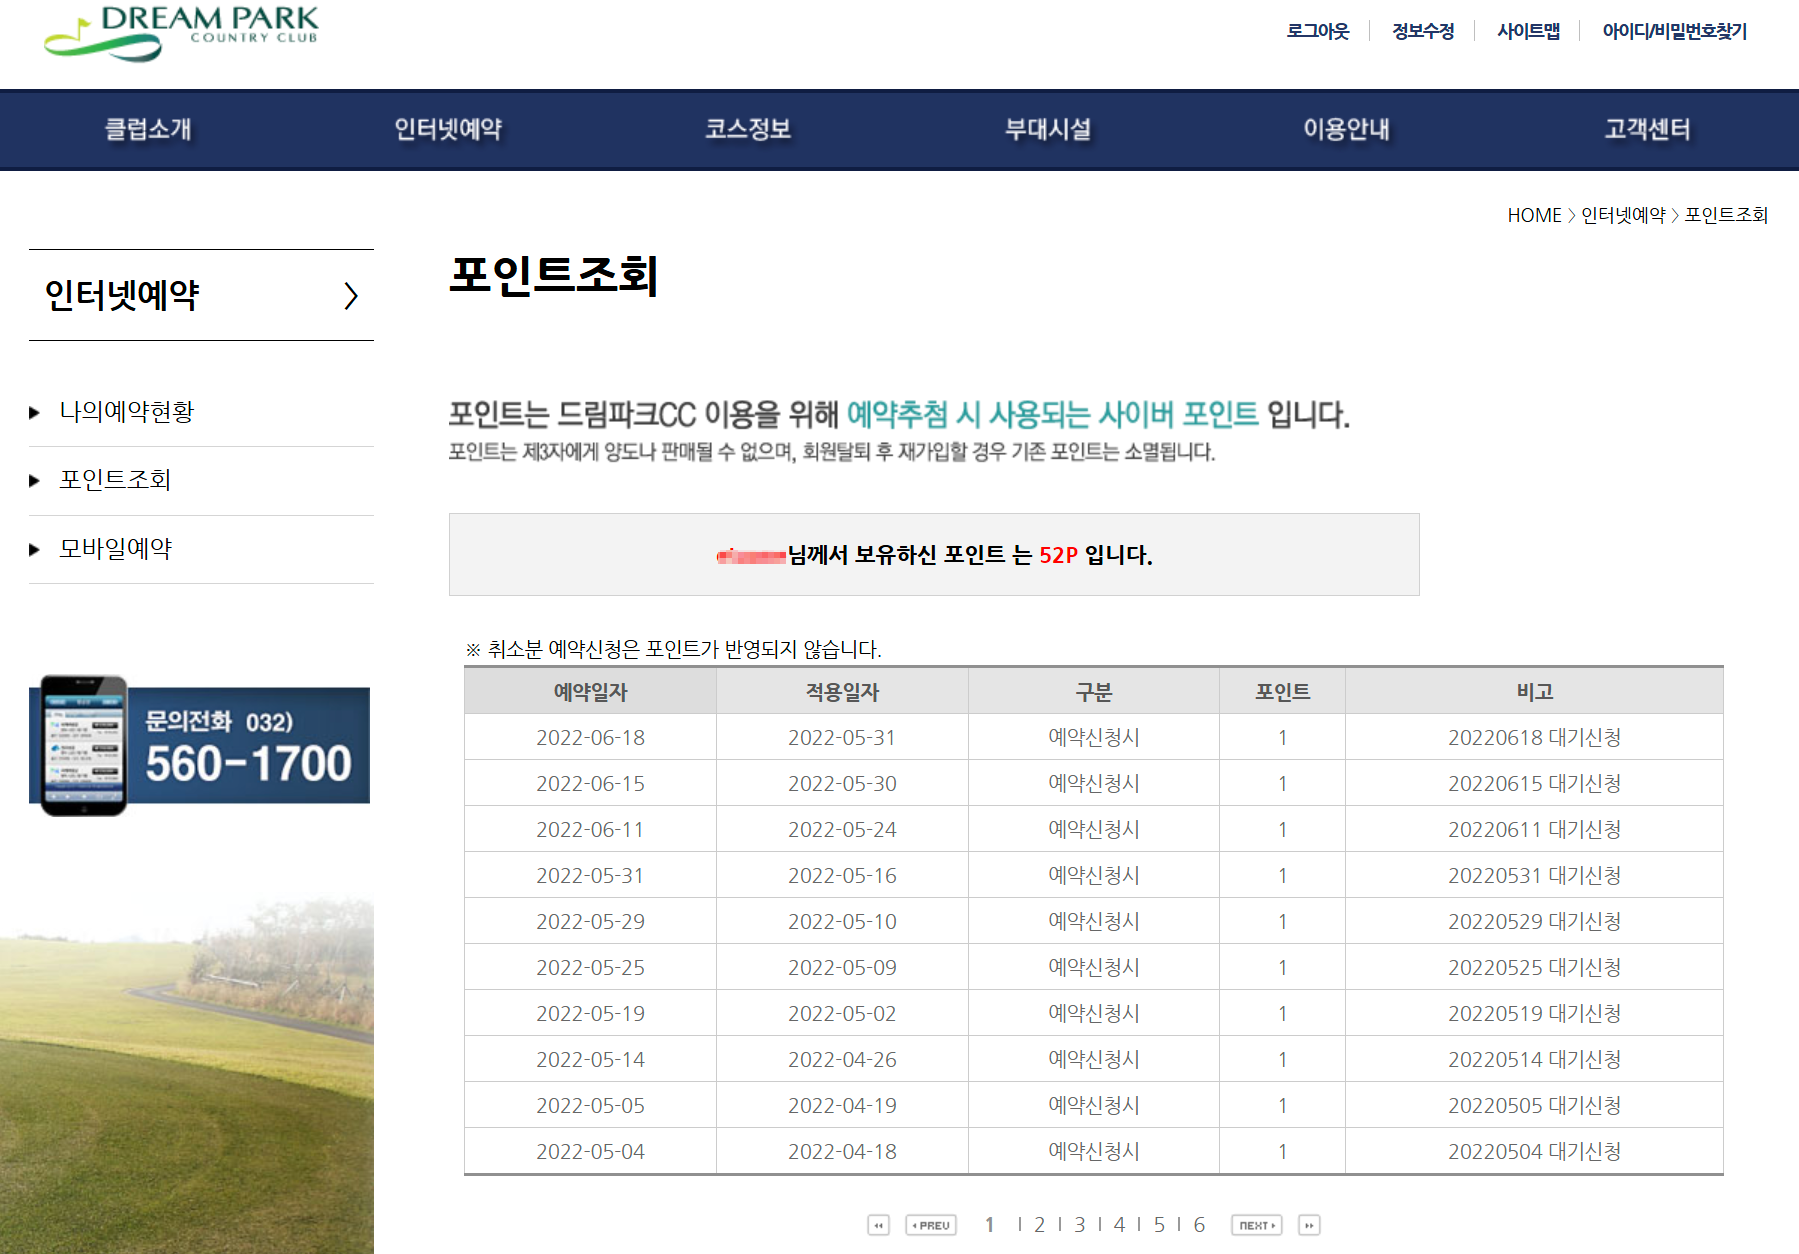Click the 비고 column header
This screenshot has height=1254, width=1799.
[1535, 691]
